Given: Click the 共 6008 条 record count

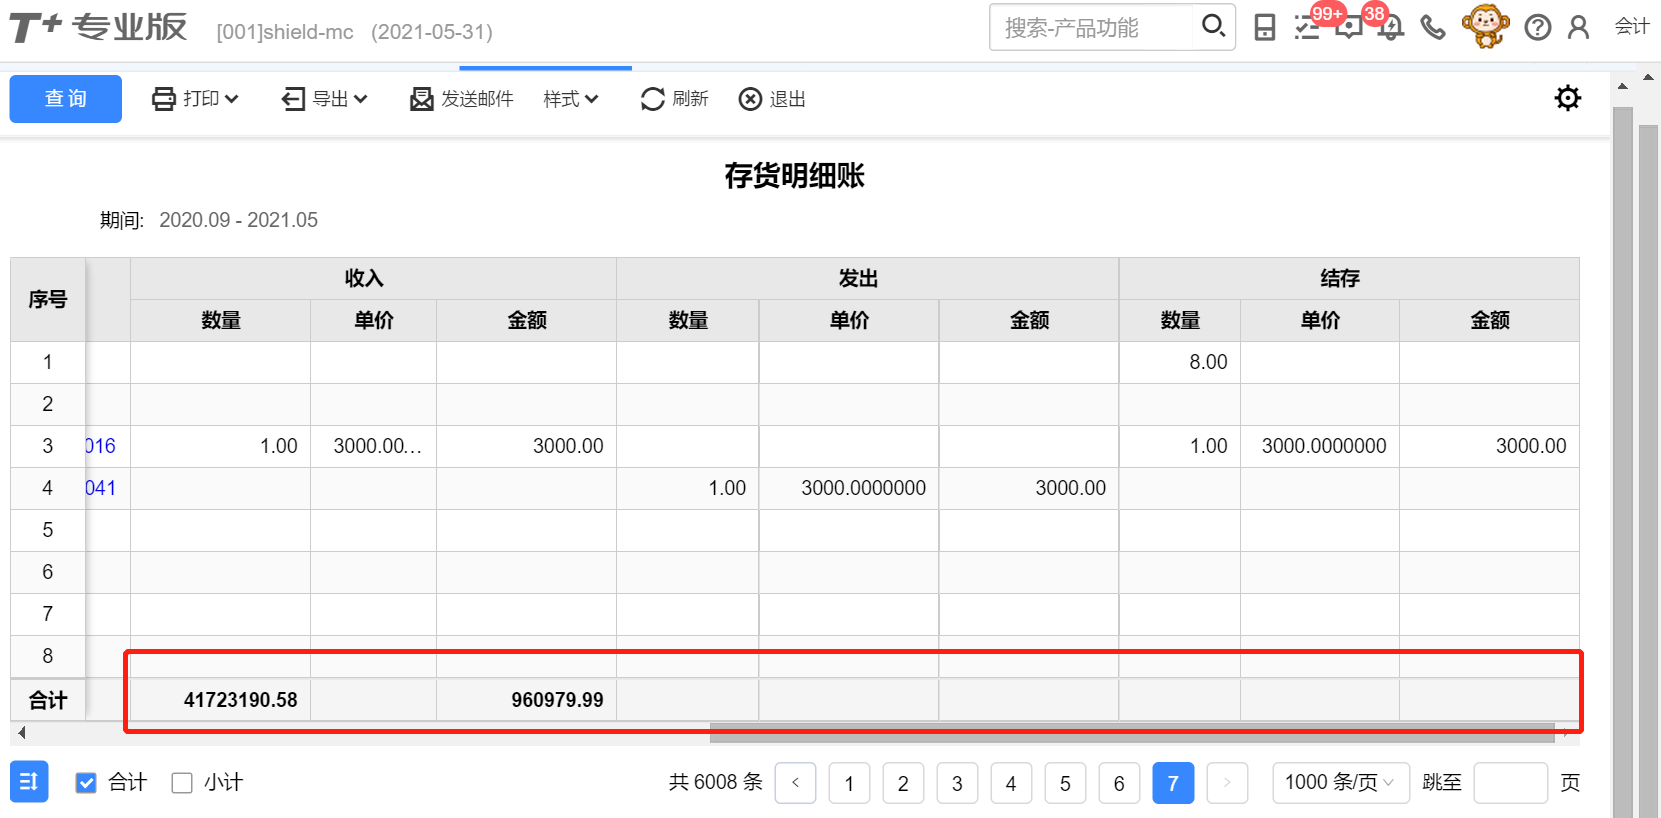Looking at the screenshot, I should tap(716, 782).
